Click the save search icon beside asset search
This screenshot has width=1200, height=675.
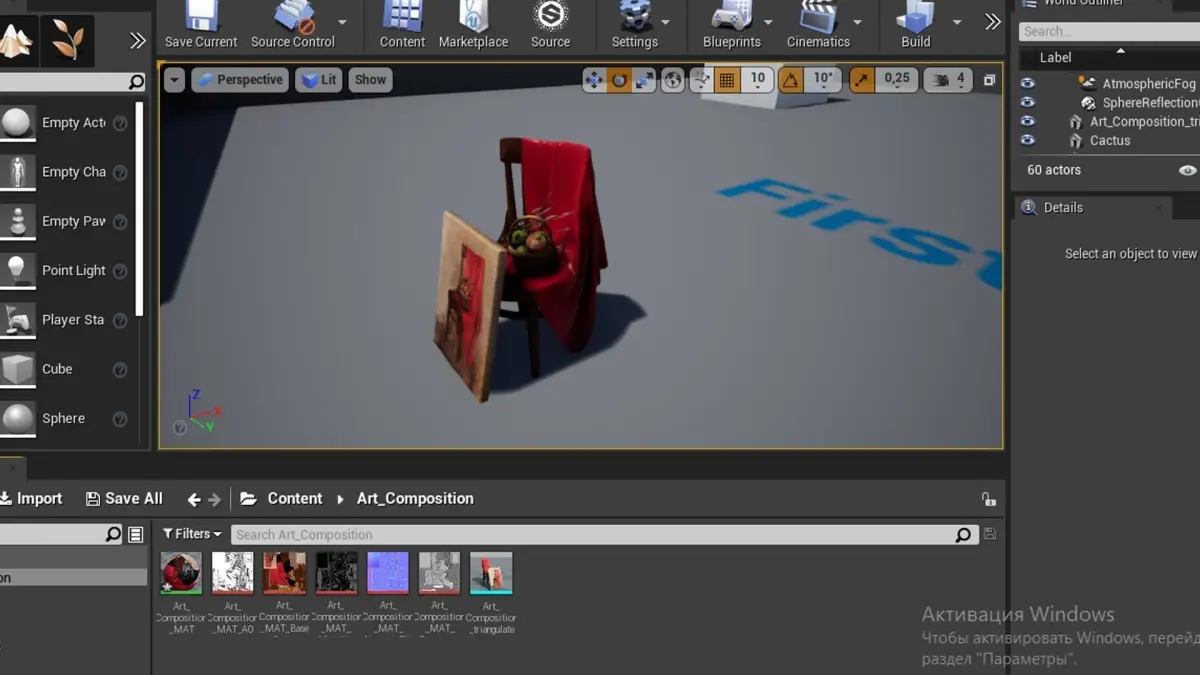click(x=989, y=534)
